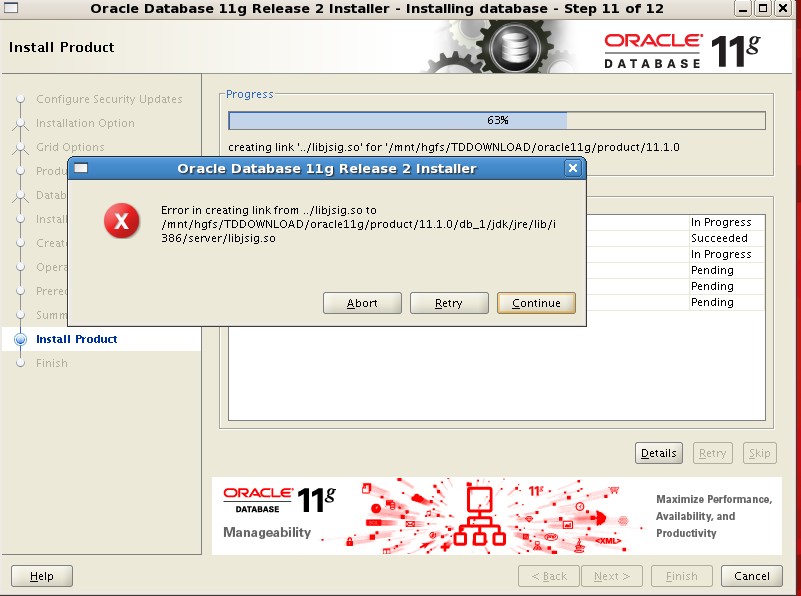The image size is (801, 596).
Task: Click the Install Product step bullet icon
Action: tap(20, 339)
